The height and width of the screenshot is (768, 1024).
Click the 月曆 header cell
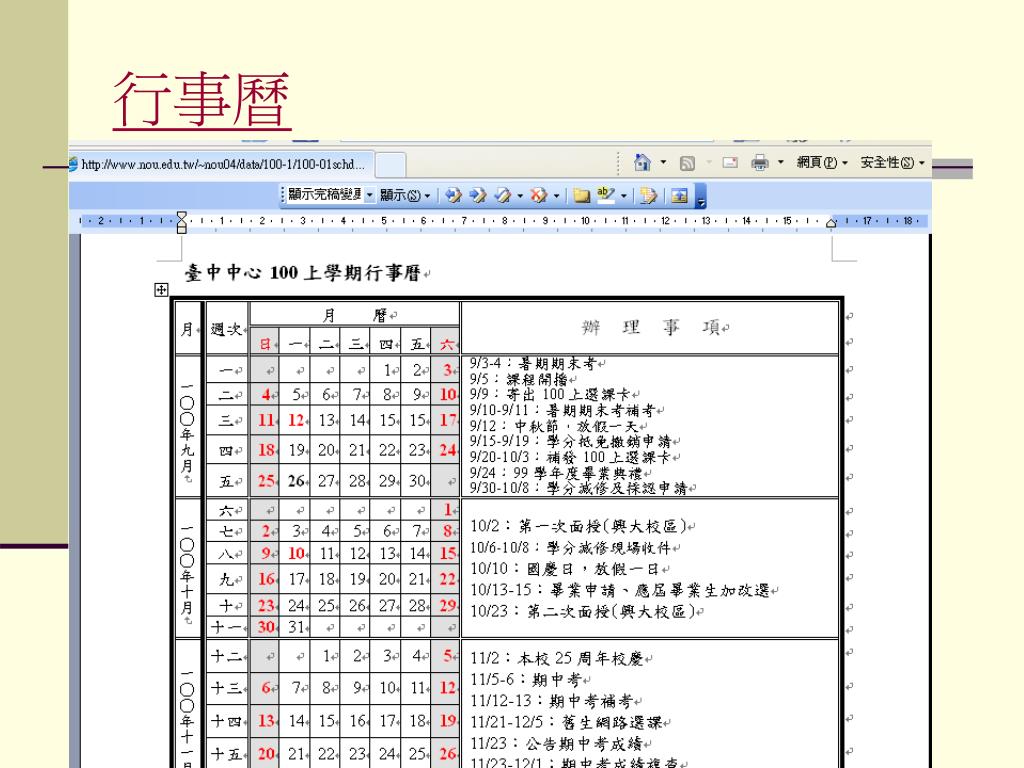(x=355, y=315)
